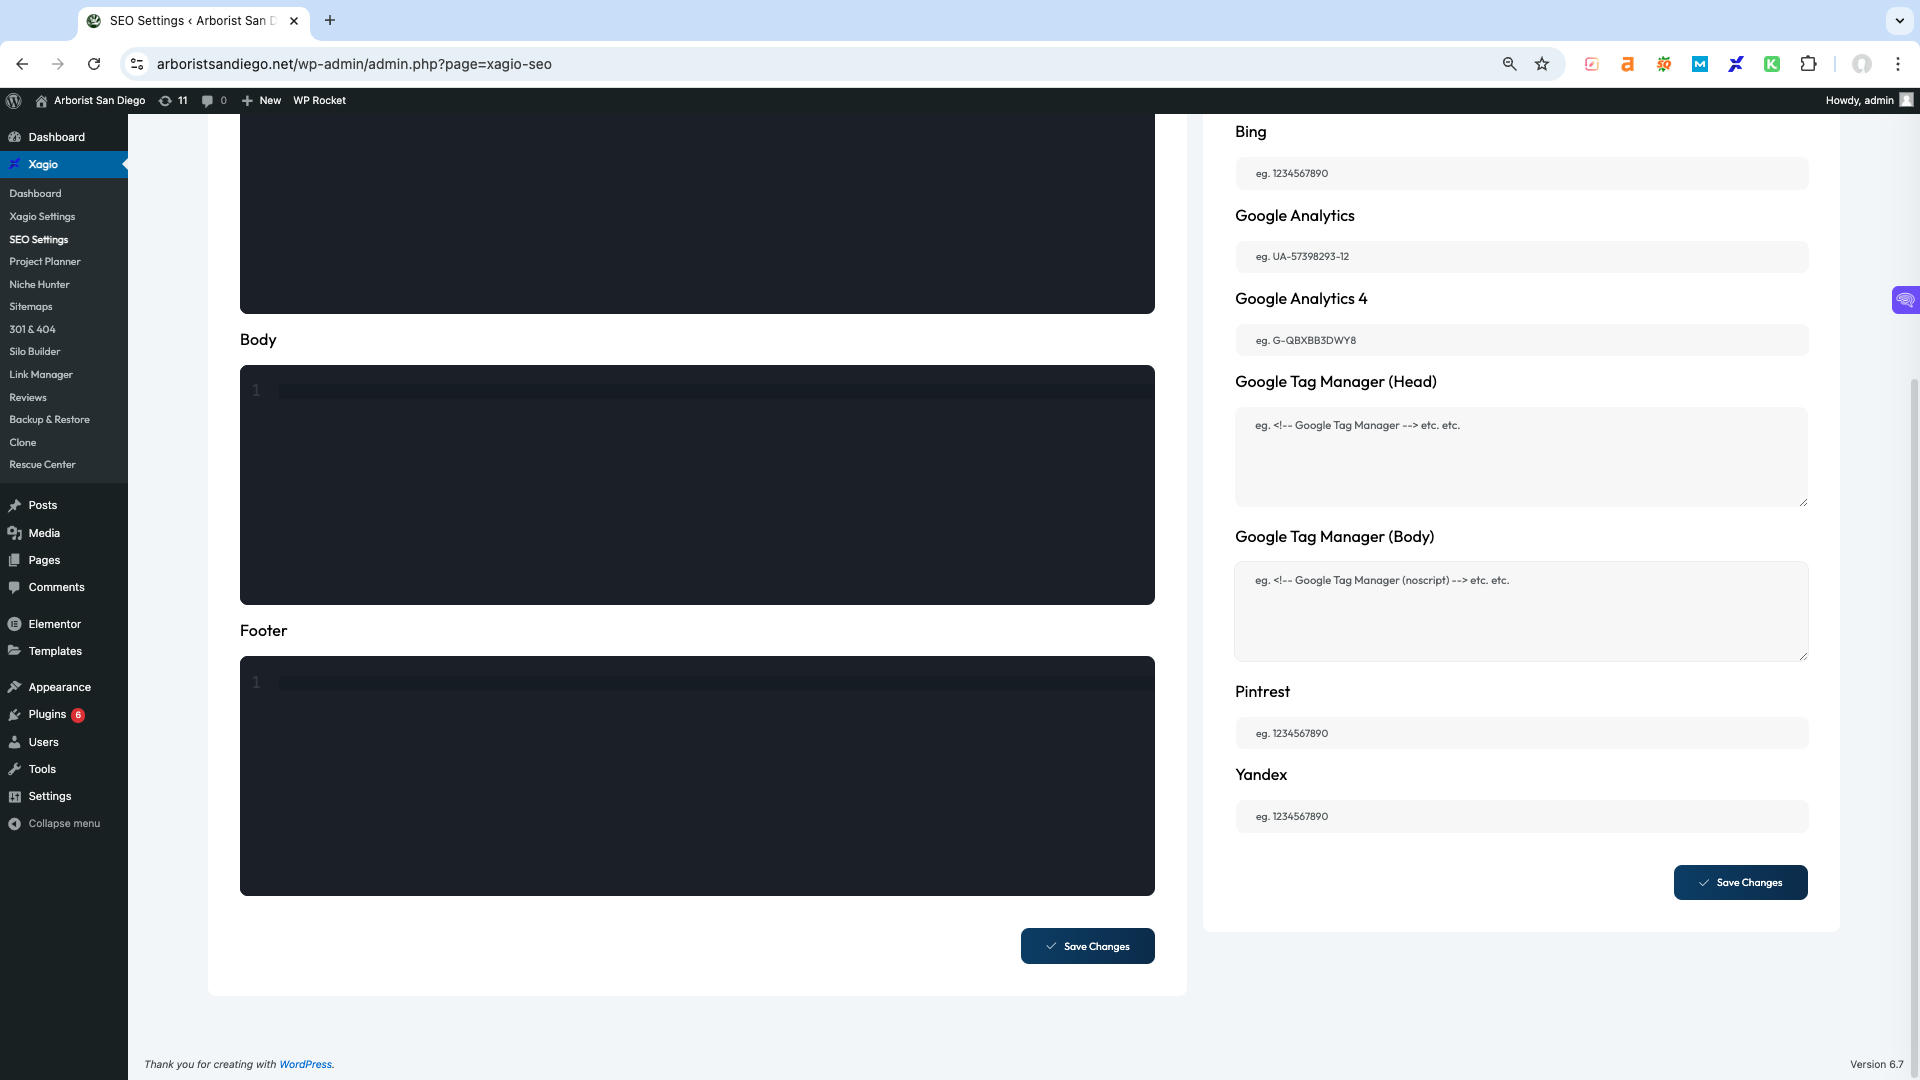Image resolution: width=1920 pixels, height=1080 pixels.
Task: Open Xagio submenu Dashboard link
Action: pos(35,193)
